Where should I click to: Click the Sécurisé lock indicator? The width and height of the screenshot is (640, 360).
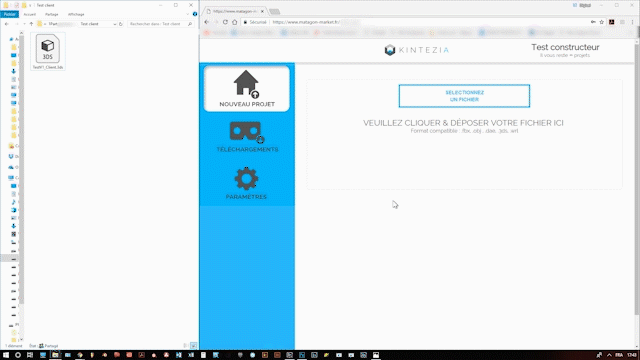pyautogui.click(x=255, y=22)
